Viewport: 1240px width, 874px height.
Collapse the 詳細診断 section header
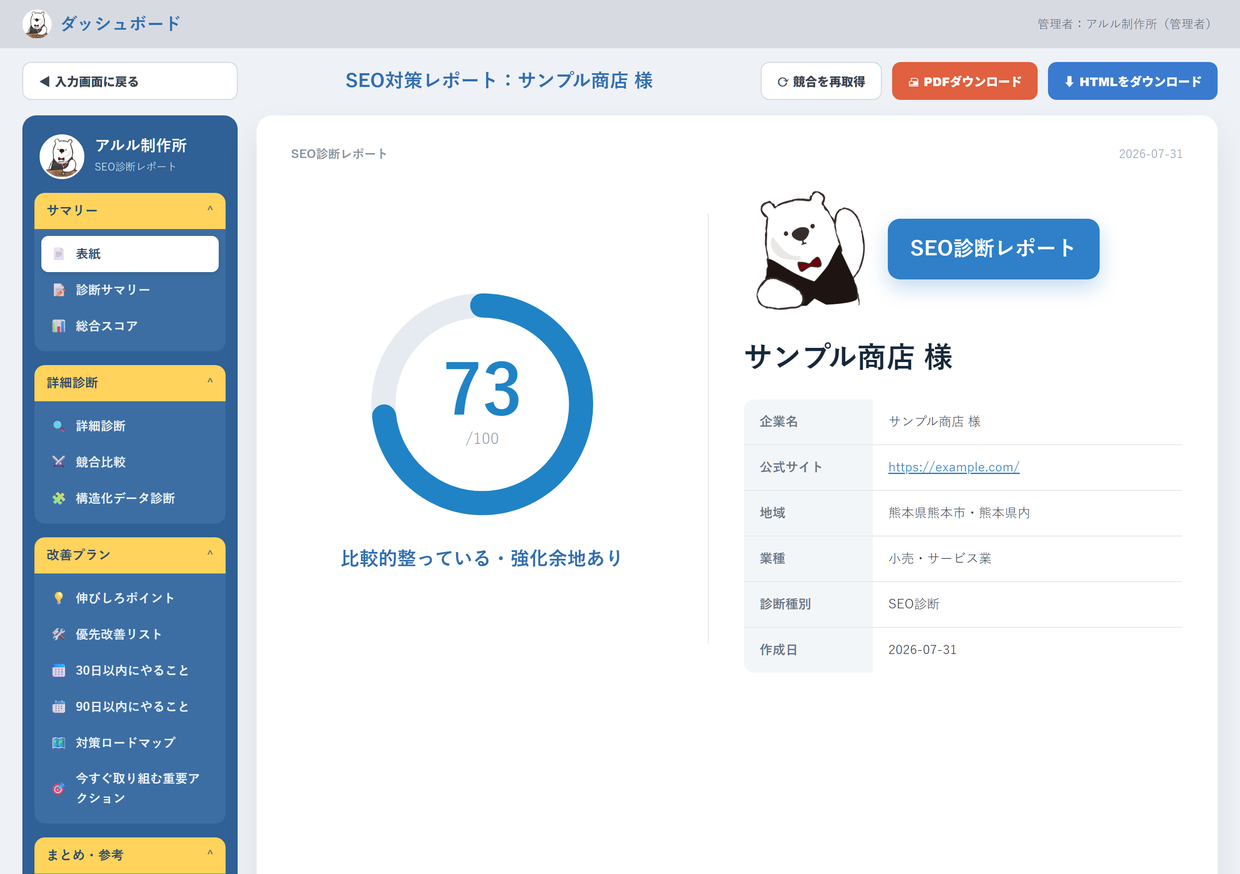(130, 383)
